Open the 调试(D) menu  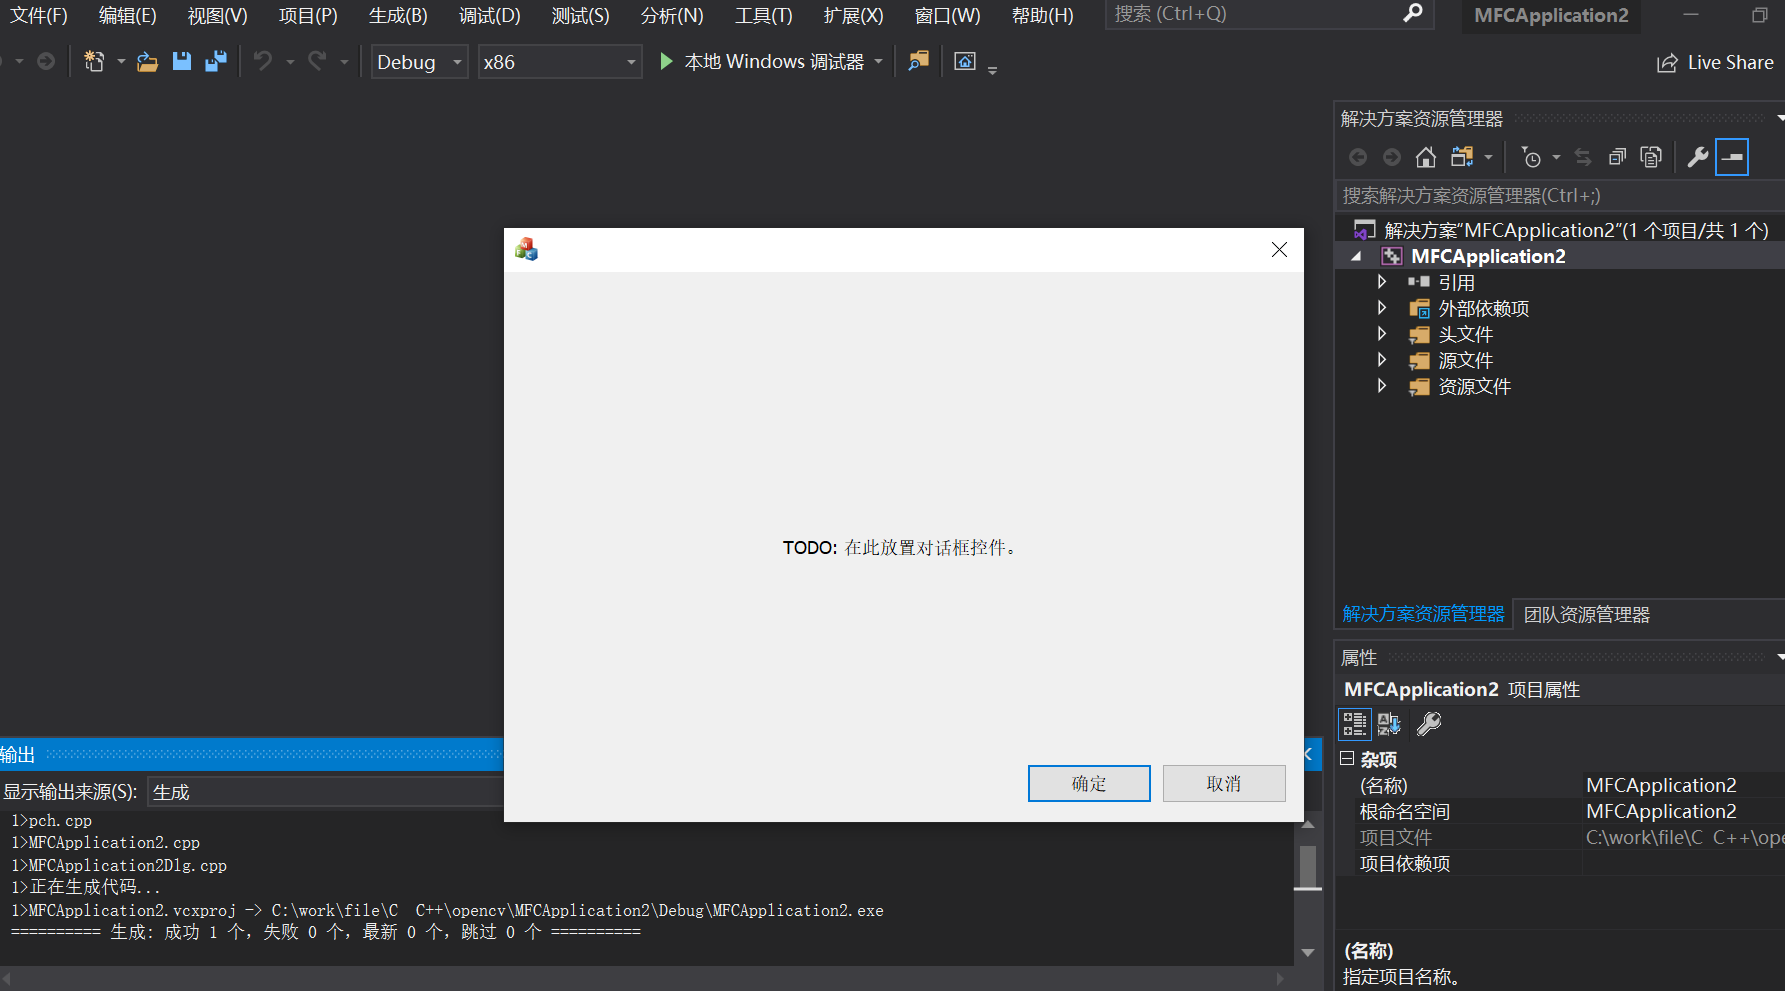[489, 15]
